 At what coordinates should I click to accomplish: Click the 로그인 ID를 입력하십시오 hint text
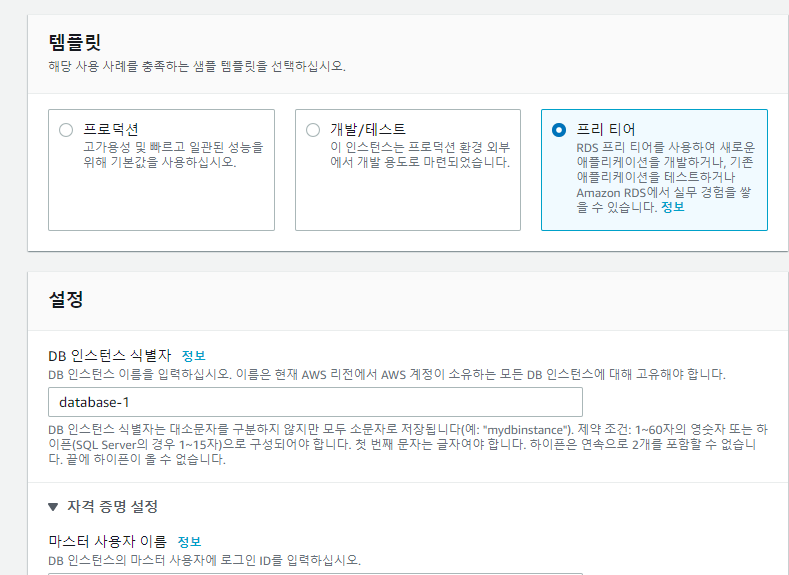tap(205, 560)
